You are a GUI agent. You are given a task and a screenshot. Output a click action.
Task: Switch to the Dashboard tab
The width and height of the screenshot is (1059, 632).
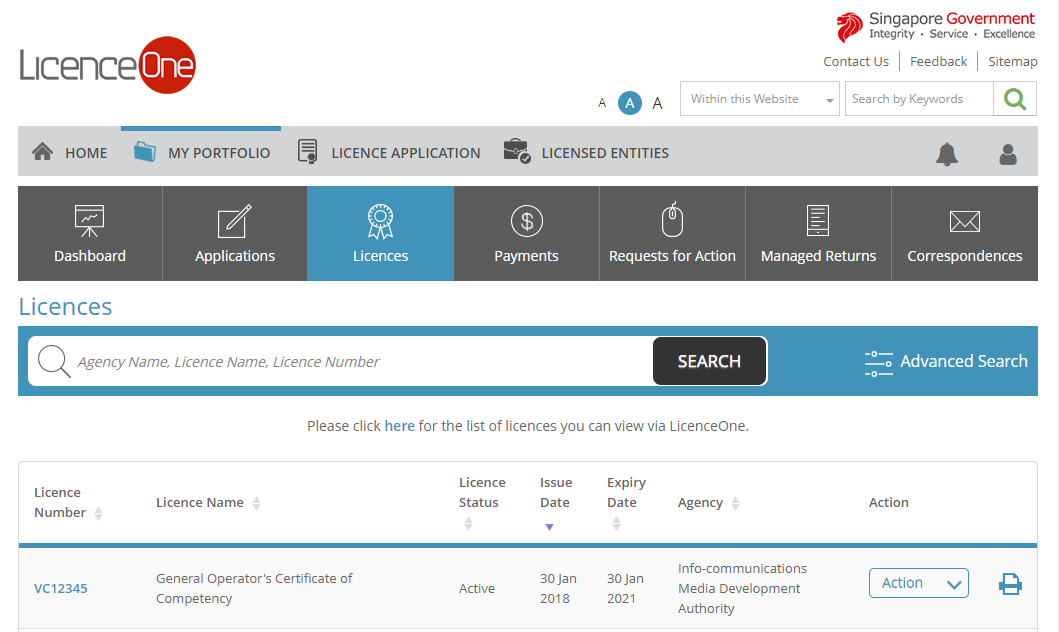(90, 233)
